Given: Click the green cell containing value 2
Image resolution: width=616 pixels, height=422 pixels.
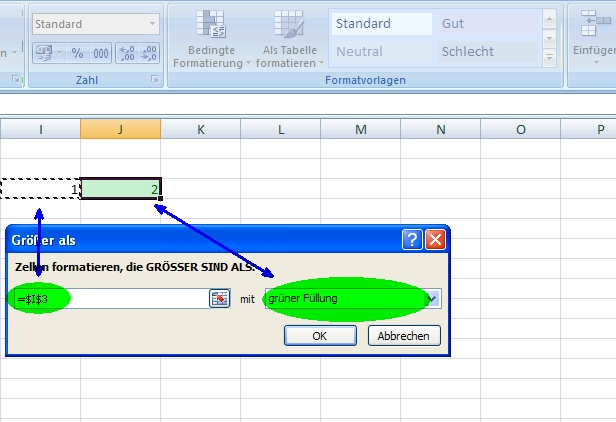Looking at the screenshot, I should point(121,189).
